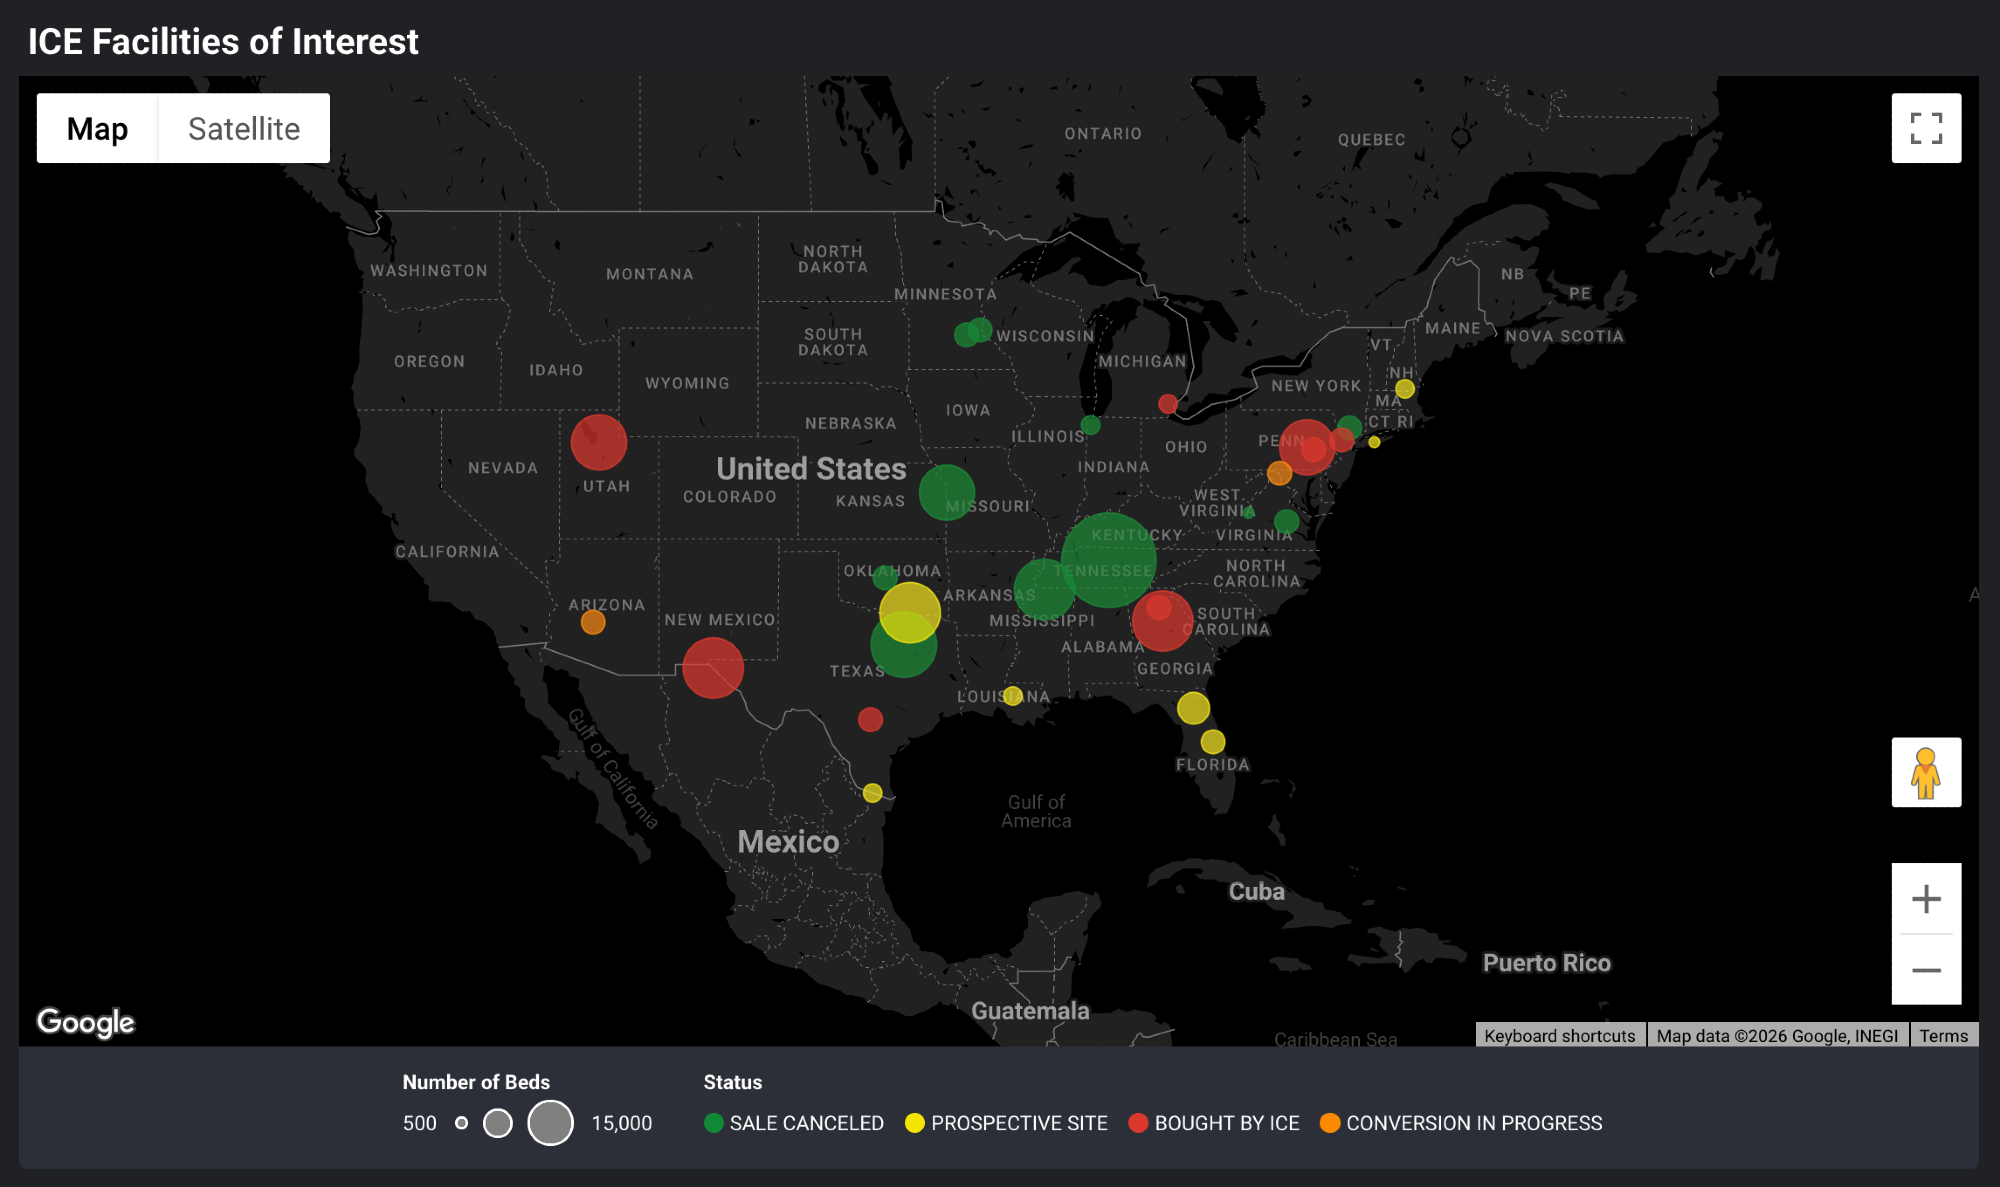Toggle fullscreen map view
This screenshot has width=2000, height=1187.
(x=1925, y=128)
